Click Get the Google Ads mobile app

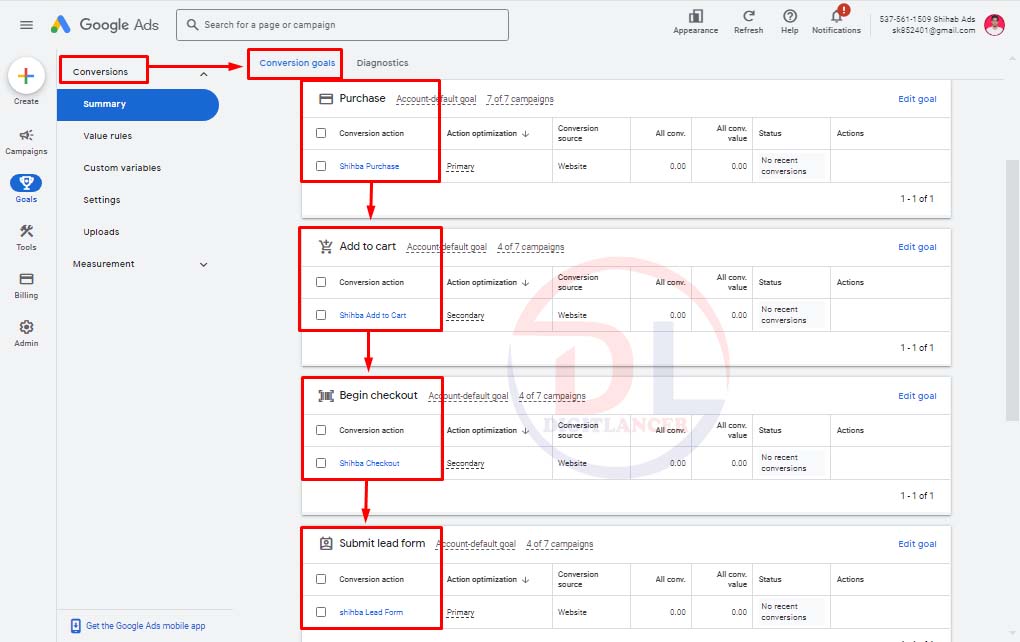tap(145, 626)
